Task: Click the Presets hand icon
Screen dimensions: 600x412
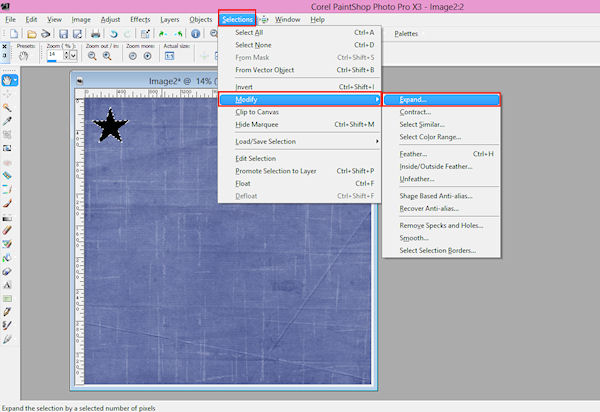Action: coord(23,56)
